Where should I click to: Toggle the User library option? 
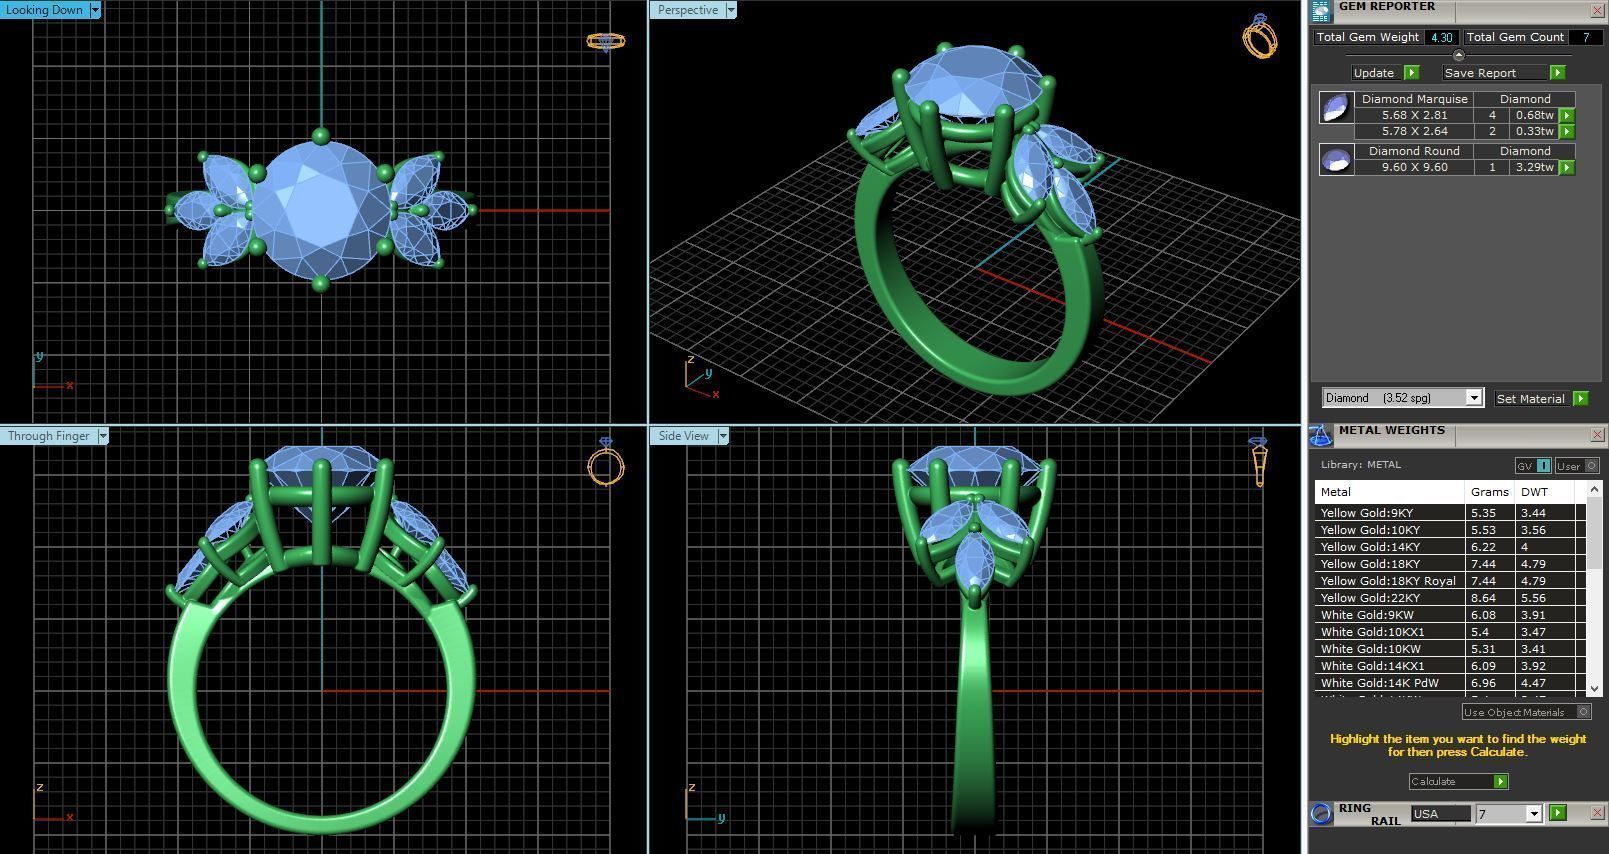[1577, 466]
